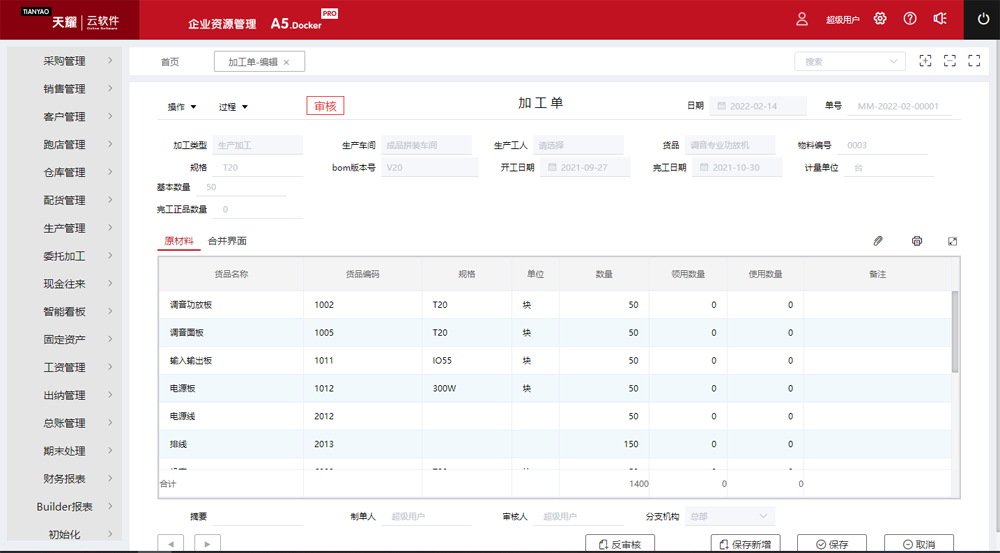This screenshot has width=1000, height=553.
Task: Expand 委托加工 sidebar menu
Action: click(x=64, y=256)
